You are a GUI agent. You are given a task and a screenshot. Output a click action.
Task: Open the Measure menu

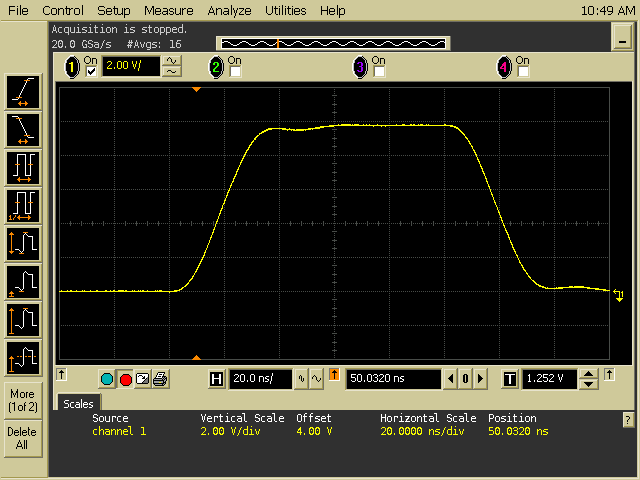(169, 10)
